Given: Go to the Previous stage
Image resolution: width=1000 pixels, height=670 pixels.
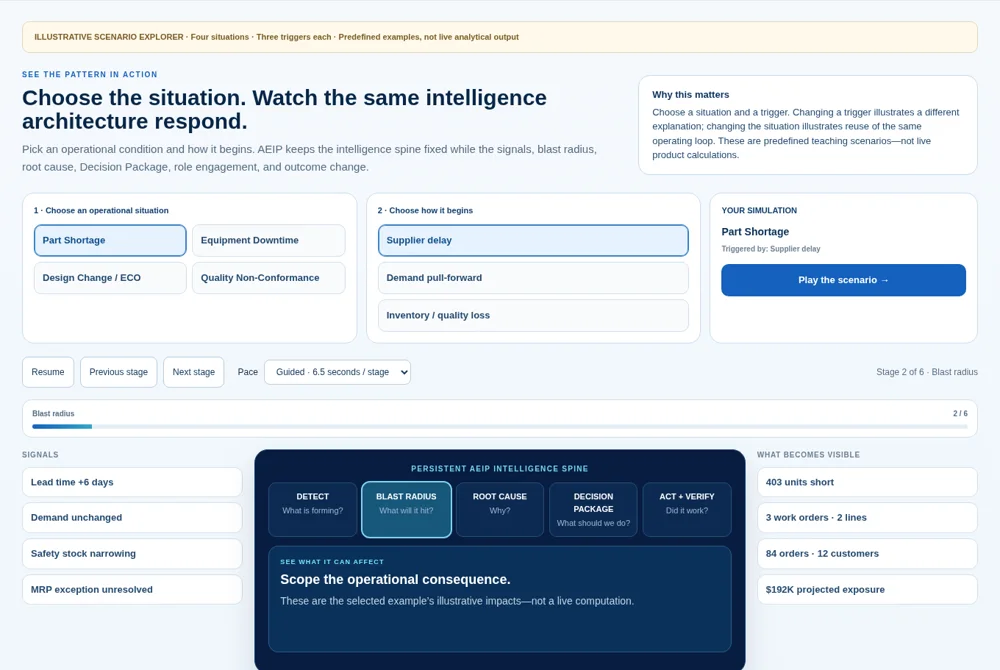Looking at the screenshot, I should 119,372.
